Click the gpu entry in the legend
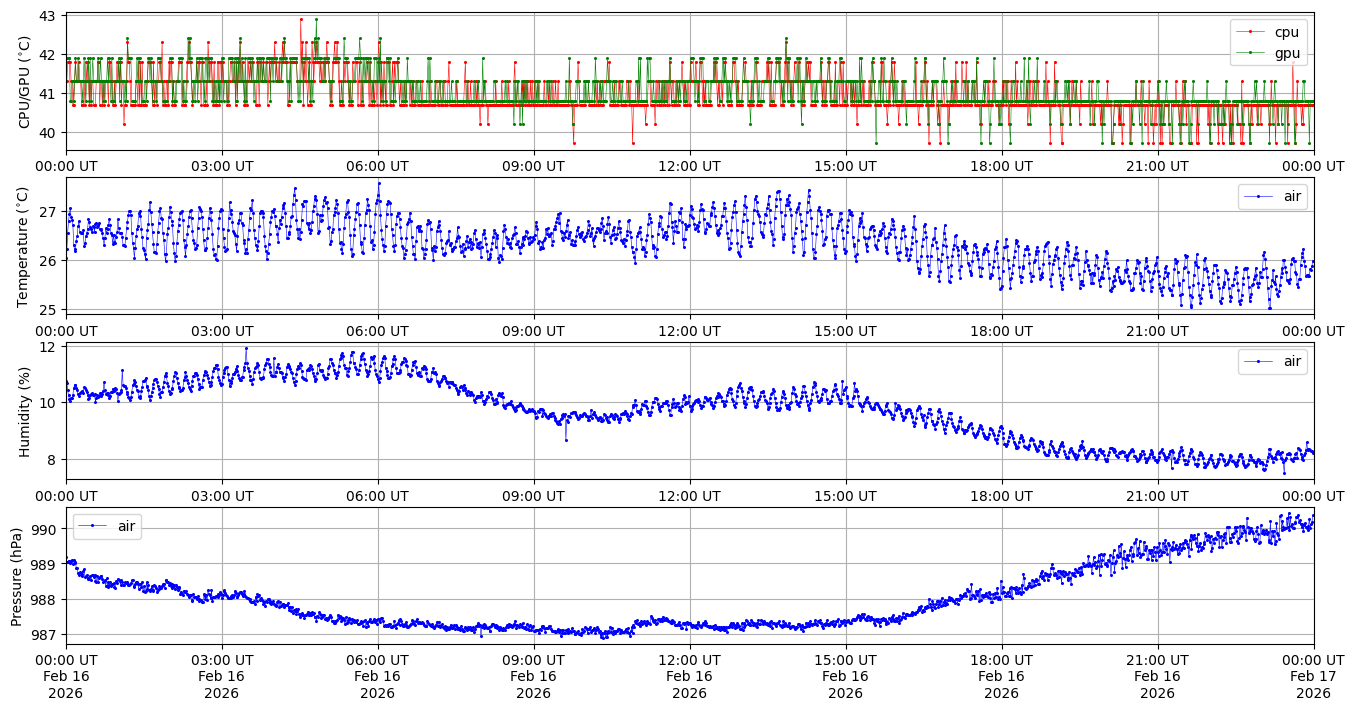The height and width of the screenshot is (710, 1354). 1287,53
